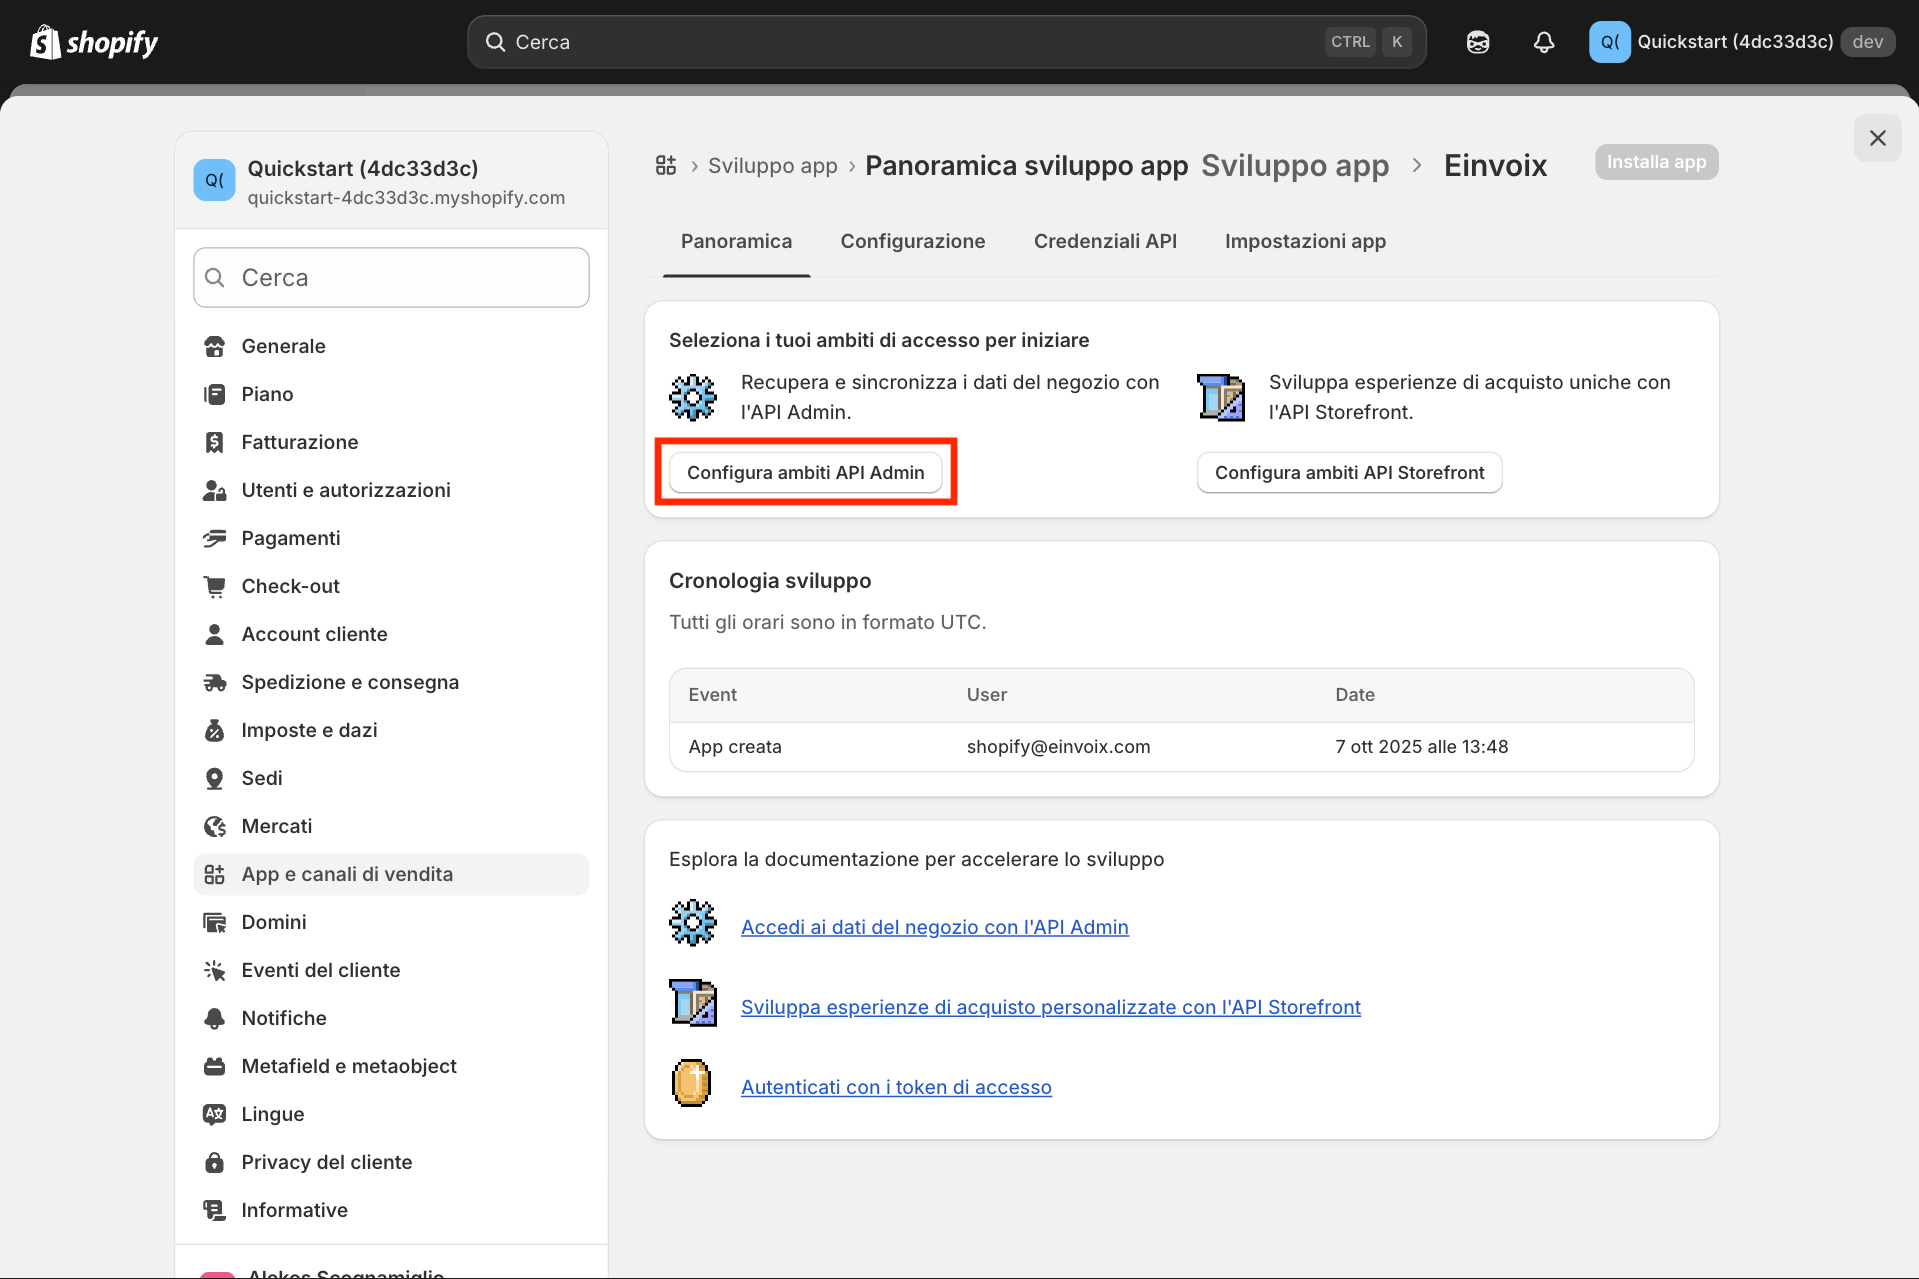The width and height of the screenshot is (1919, 1279).
Task: Click Configura ambiti API Storefront button
Action: (1348, 472)
